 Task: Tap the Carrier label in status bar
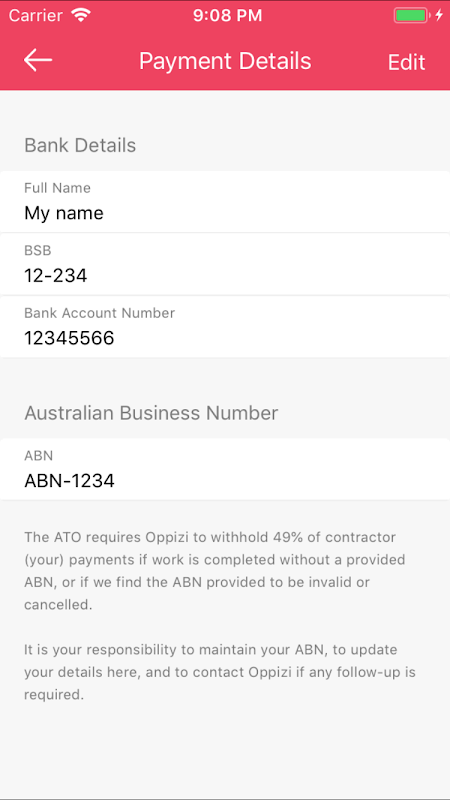pyautogui.click(x=38, y=15)
